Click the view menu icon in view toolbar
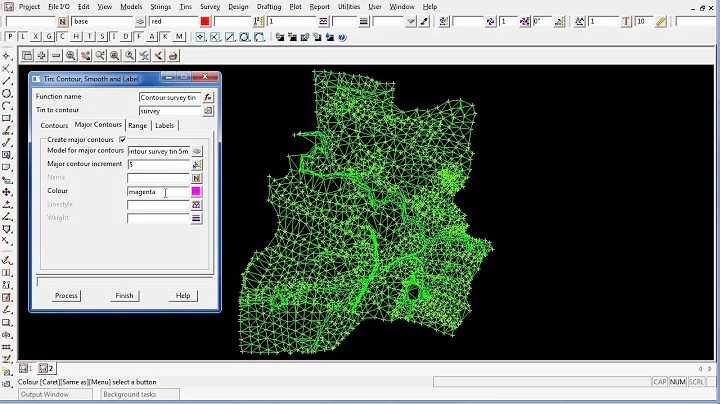 27,56
